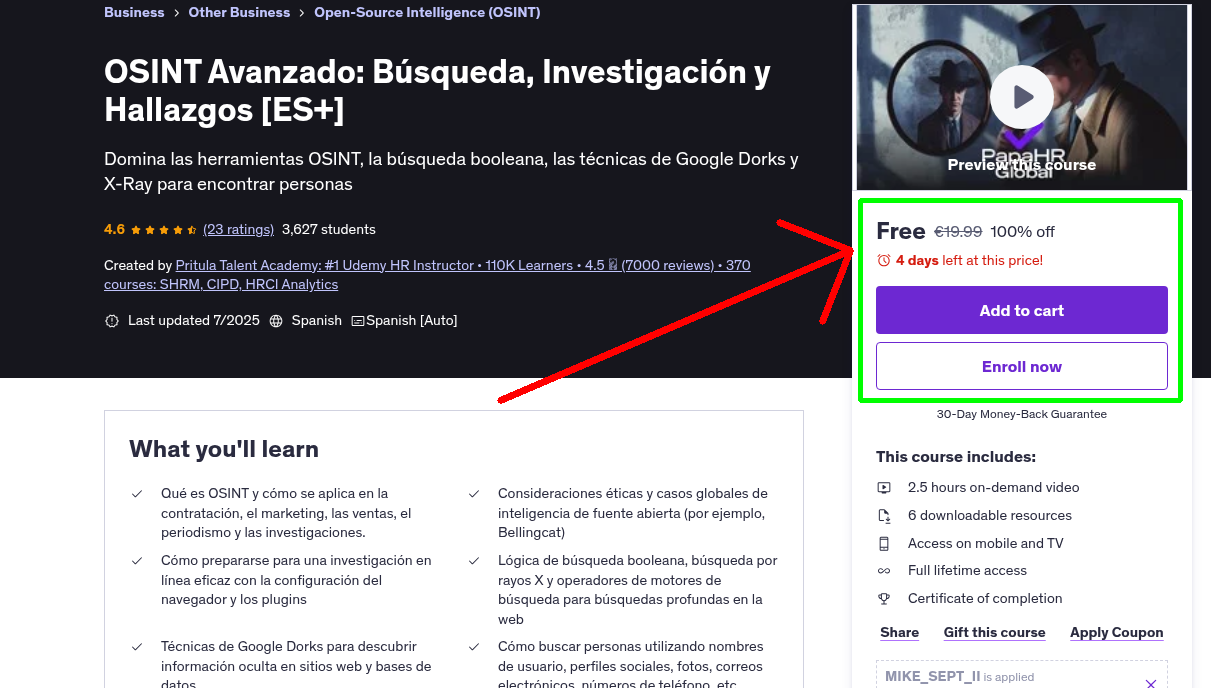
Task: Click the Apply Coupon link
Action: 1116,632
